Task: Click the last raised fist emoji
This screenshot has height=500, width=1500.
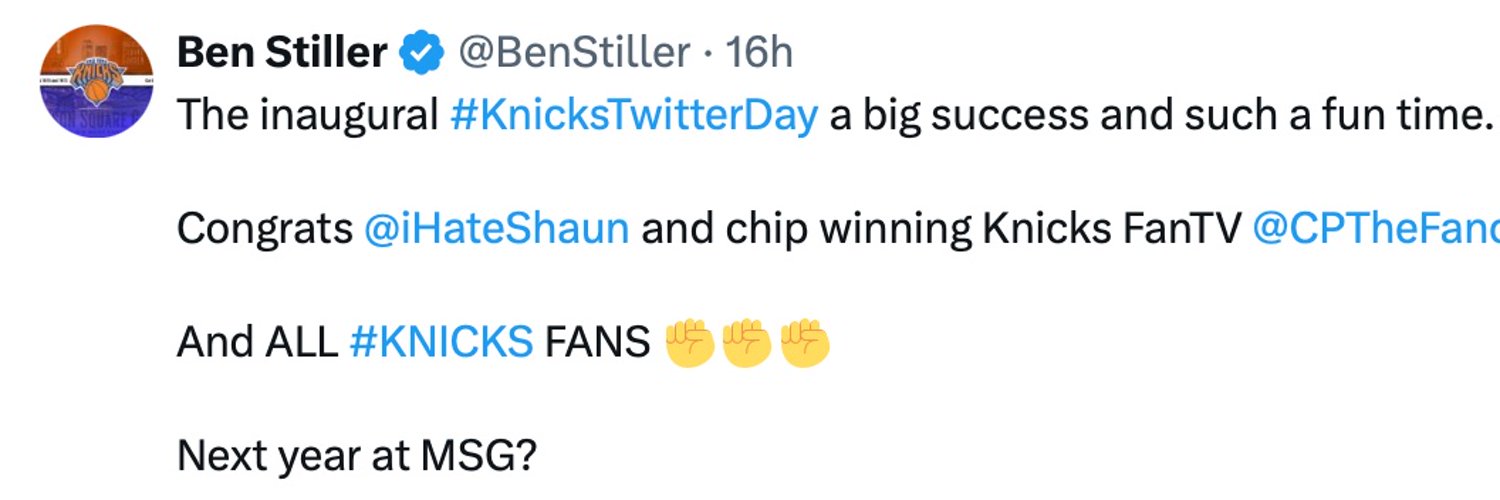Action: (x=805, y=343)
